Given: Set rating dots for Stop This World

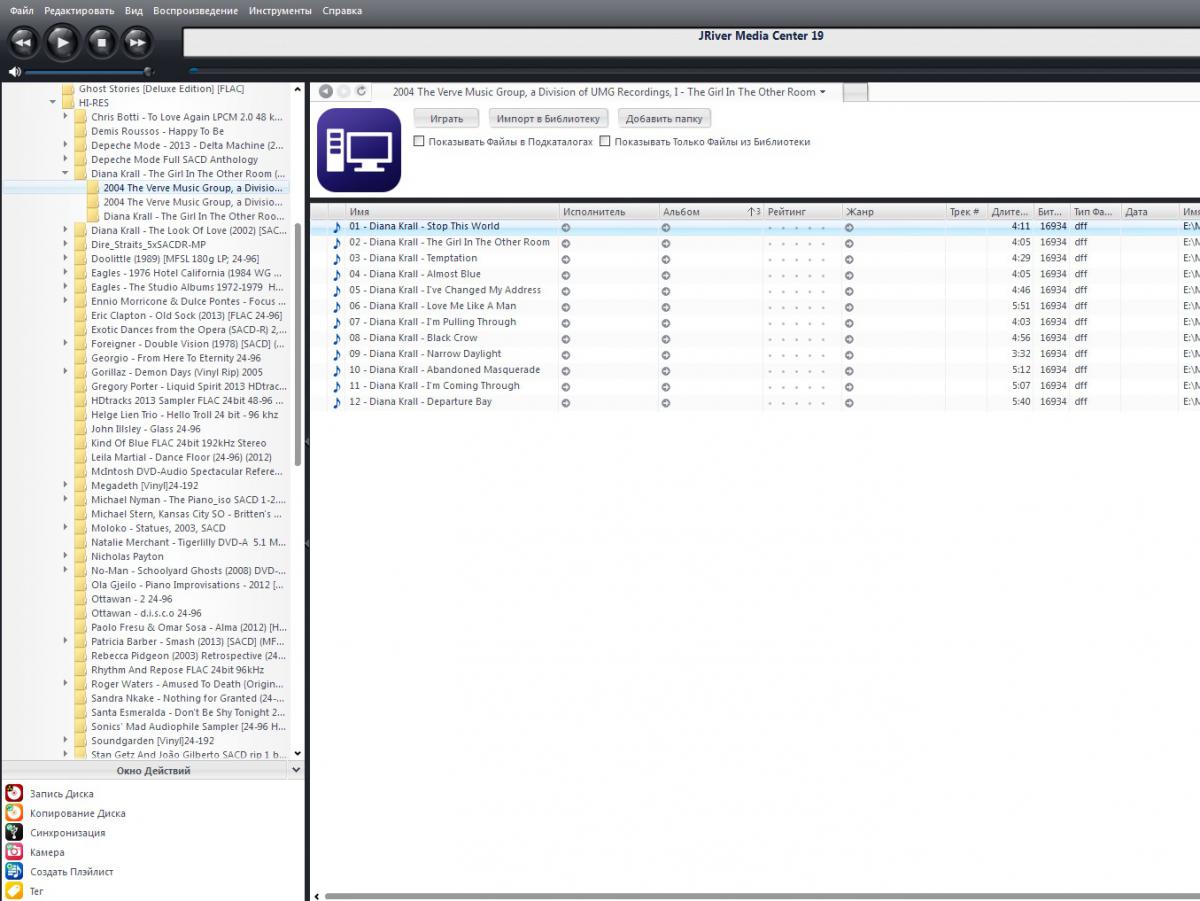Looking at the screenshot, I should point(797,228).
